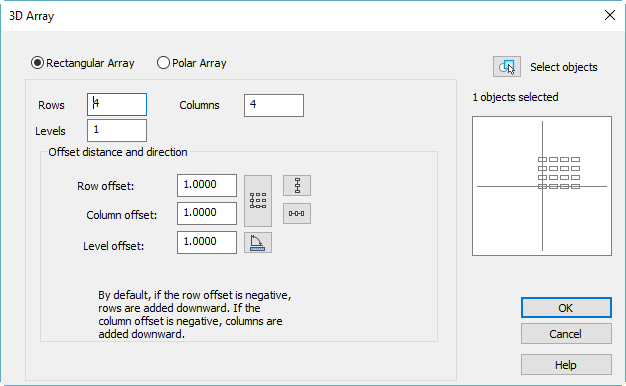This screenshot has width=626, height=386.
Task: Click the 'Select objects' label
Action: [564, 67]
